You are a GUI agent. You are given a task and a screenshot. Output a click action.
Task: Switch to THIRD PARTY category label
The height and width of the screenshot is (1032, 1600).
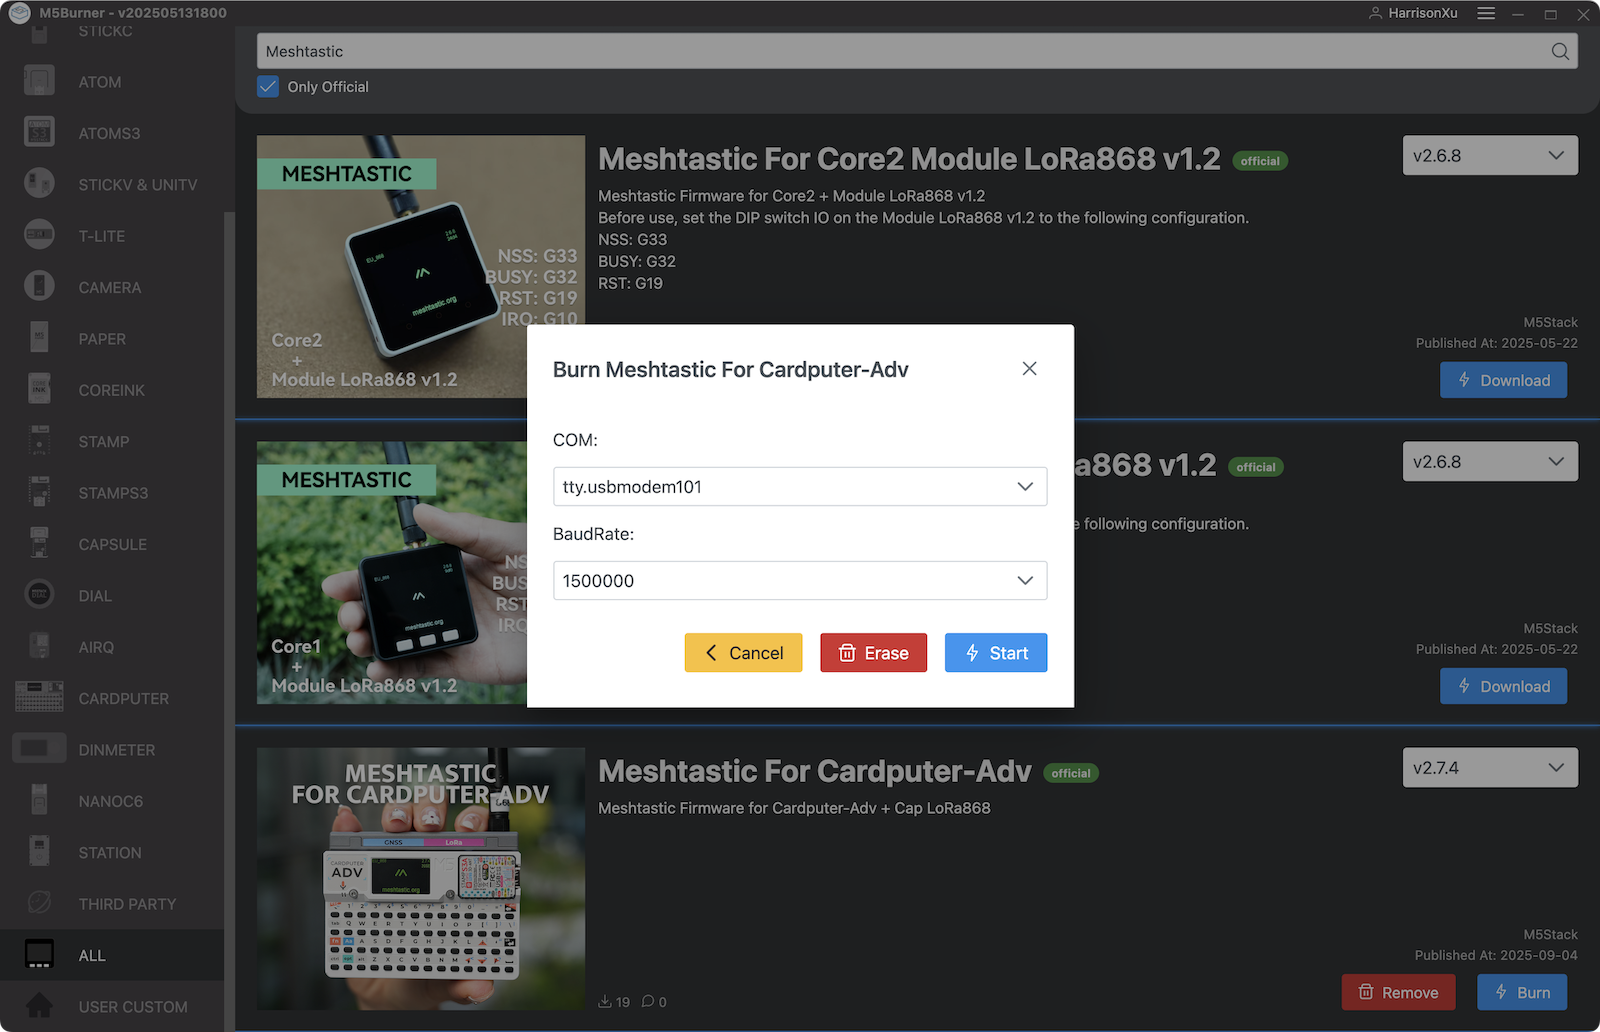click(x=127, y=903)
